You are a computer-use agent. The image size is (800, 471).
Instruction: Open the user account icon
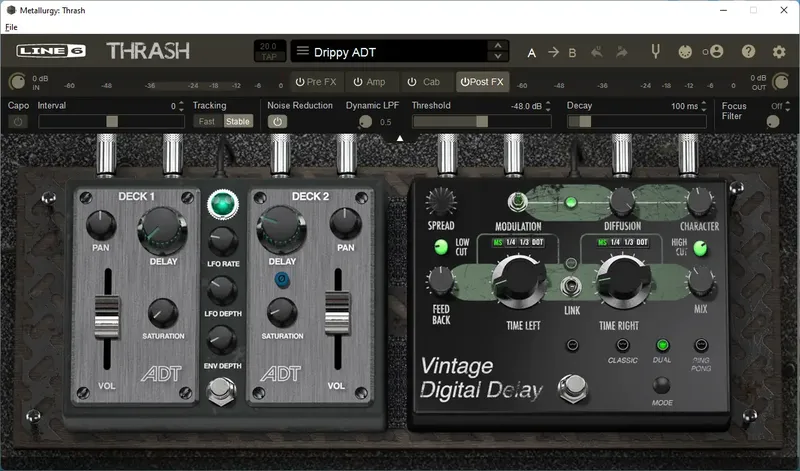(x=716, y=52)
